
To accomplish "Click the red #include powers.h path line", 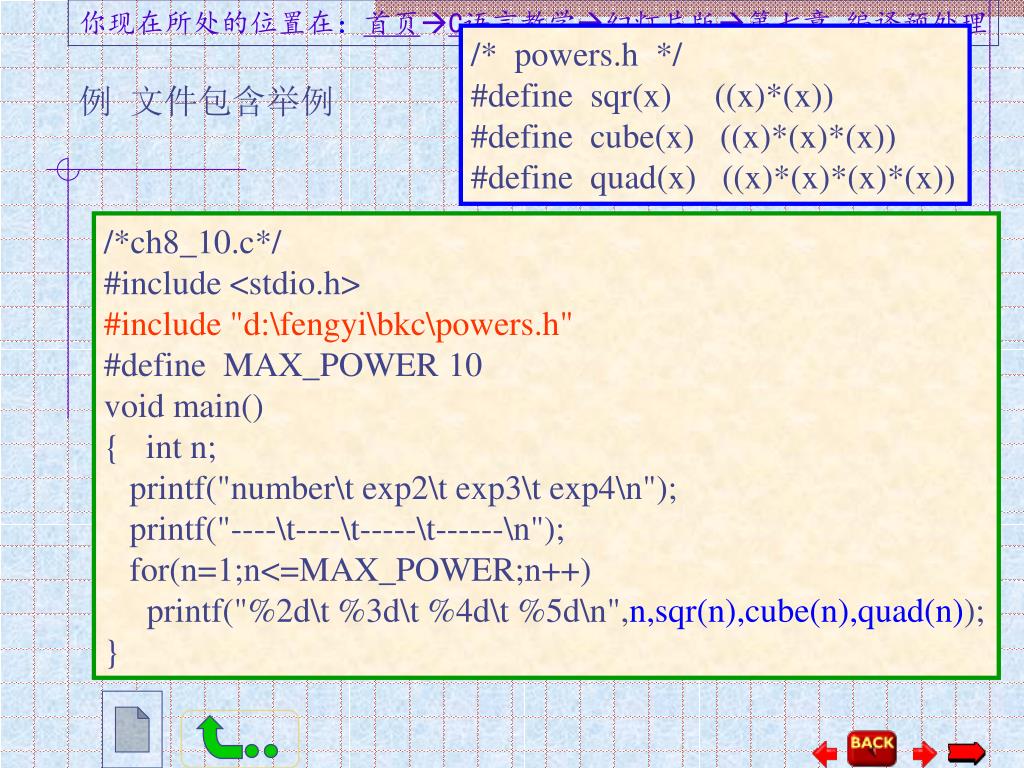I will tap(338, 325).
